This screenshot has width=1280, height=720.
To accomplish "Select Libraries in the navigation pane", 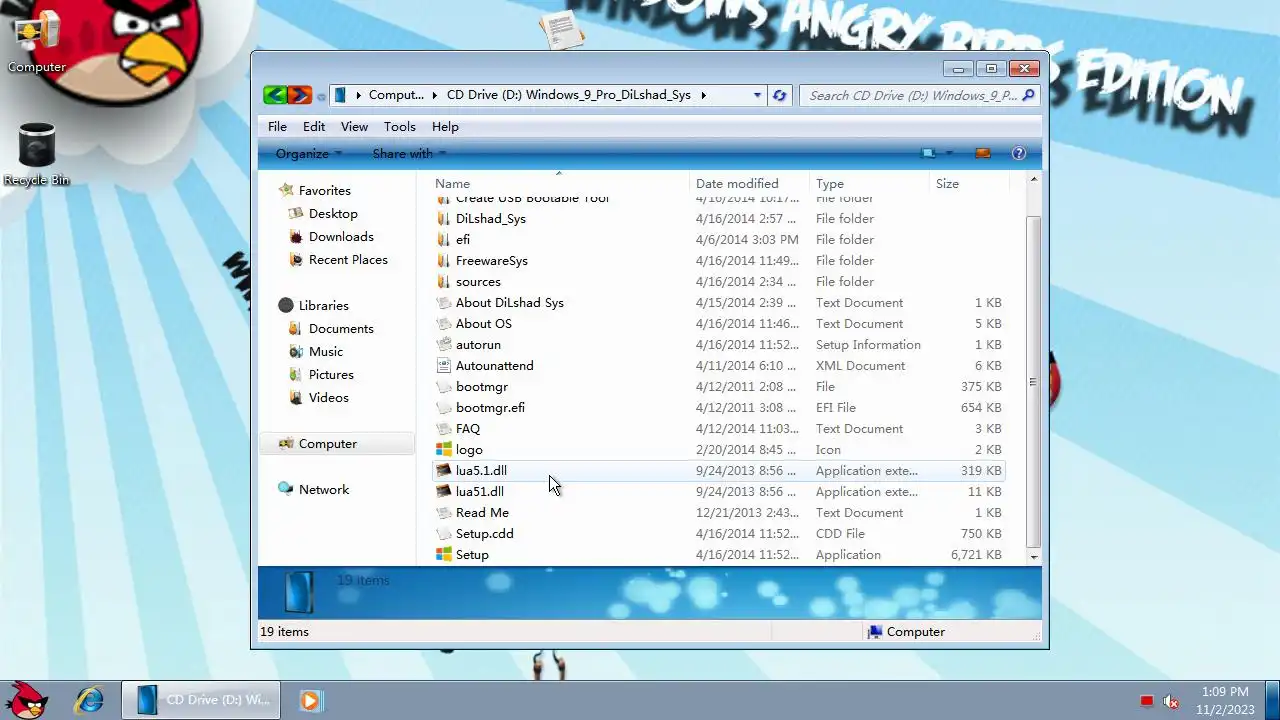I will [x=323, y=305].
